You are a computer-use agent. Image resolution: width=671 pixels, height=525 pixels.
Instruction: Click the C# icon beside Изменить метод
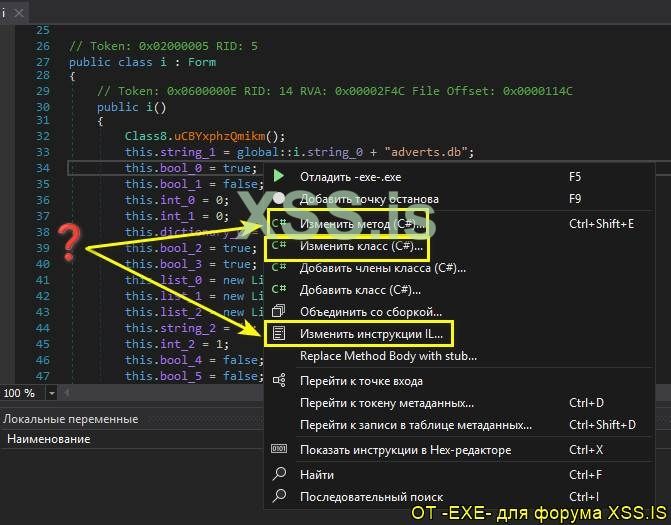[279, 223]
